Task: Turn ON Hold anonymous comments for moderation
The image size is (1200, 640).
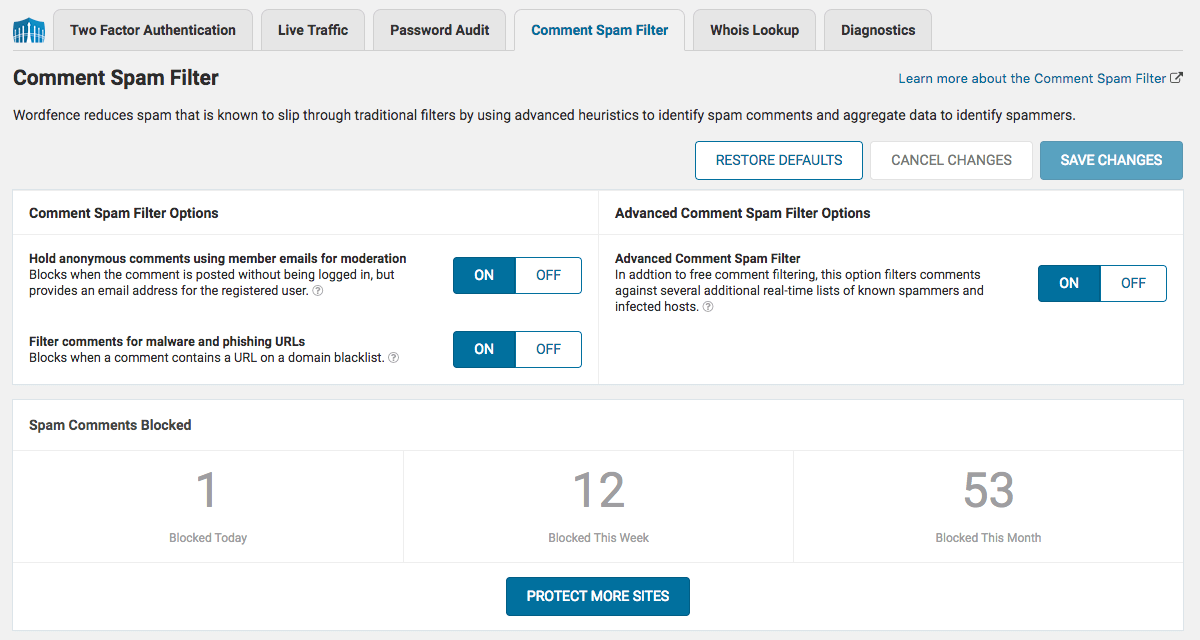Action: pyautogui.click(x=484, y=275)
